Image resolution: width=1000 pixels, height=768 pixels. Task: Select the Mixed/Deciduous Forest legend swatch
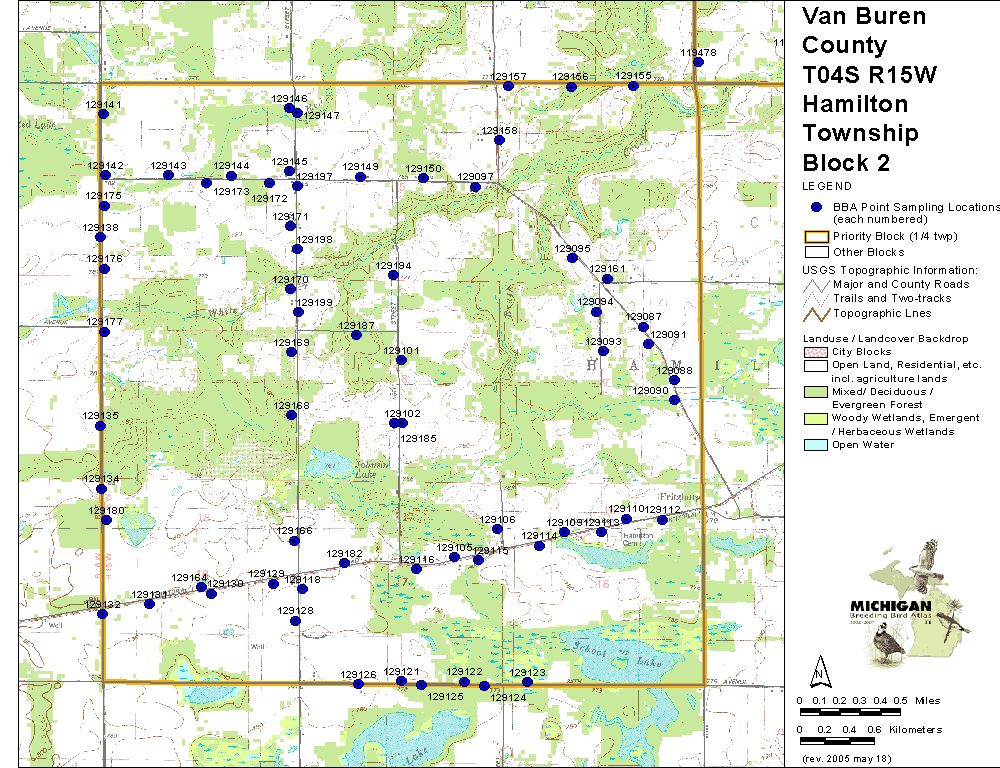coord(817,392)
